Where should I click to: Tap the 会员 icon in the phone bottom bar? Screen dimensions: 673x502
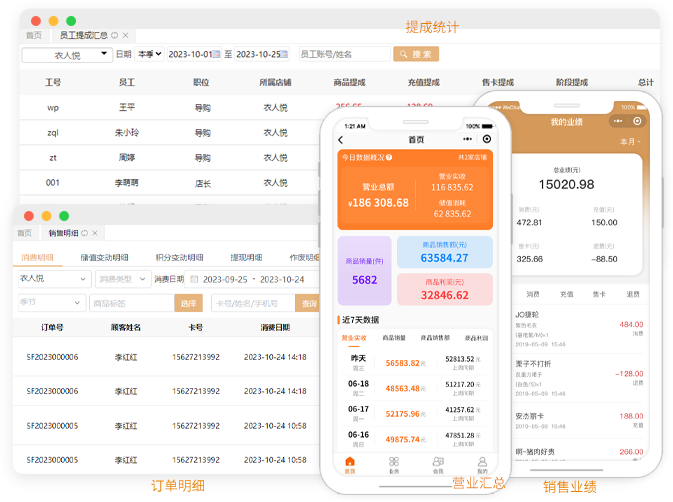[438, 463]
